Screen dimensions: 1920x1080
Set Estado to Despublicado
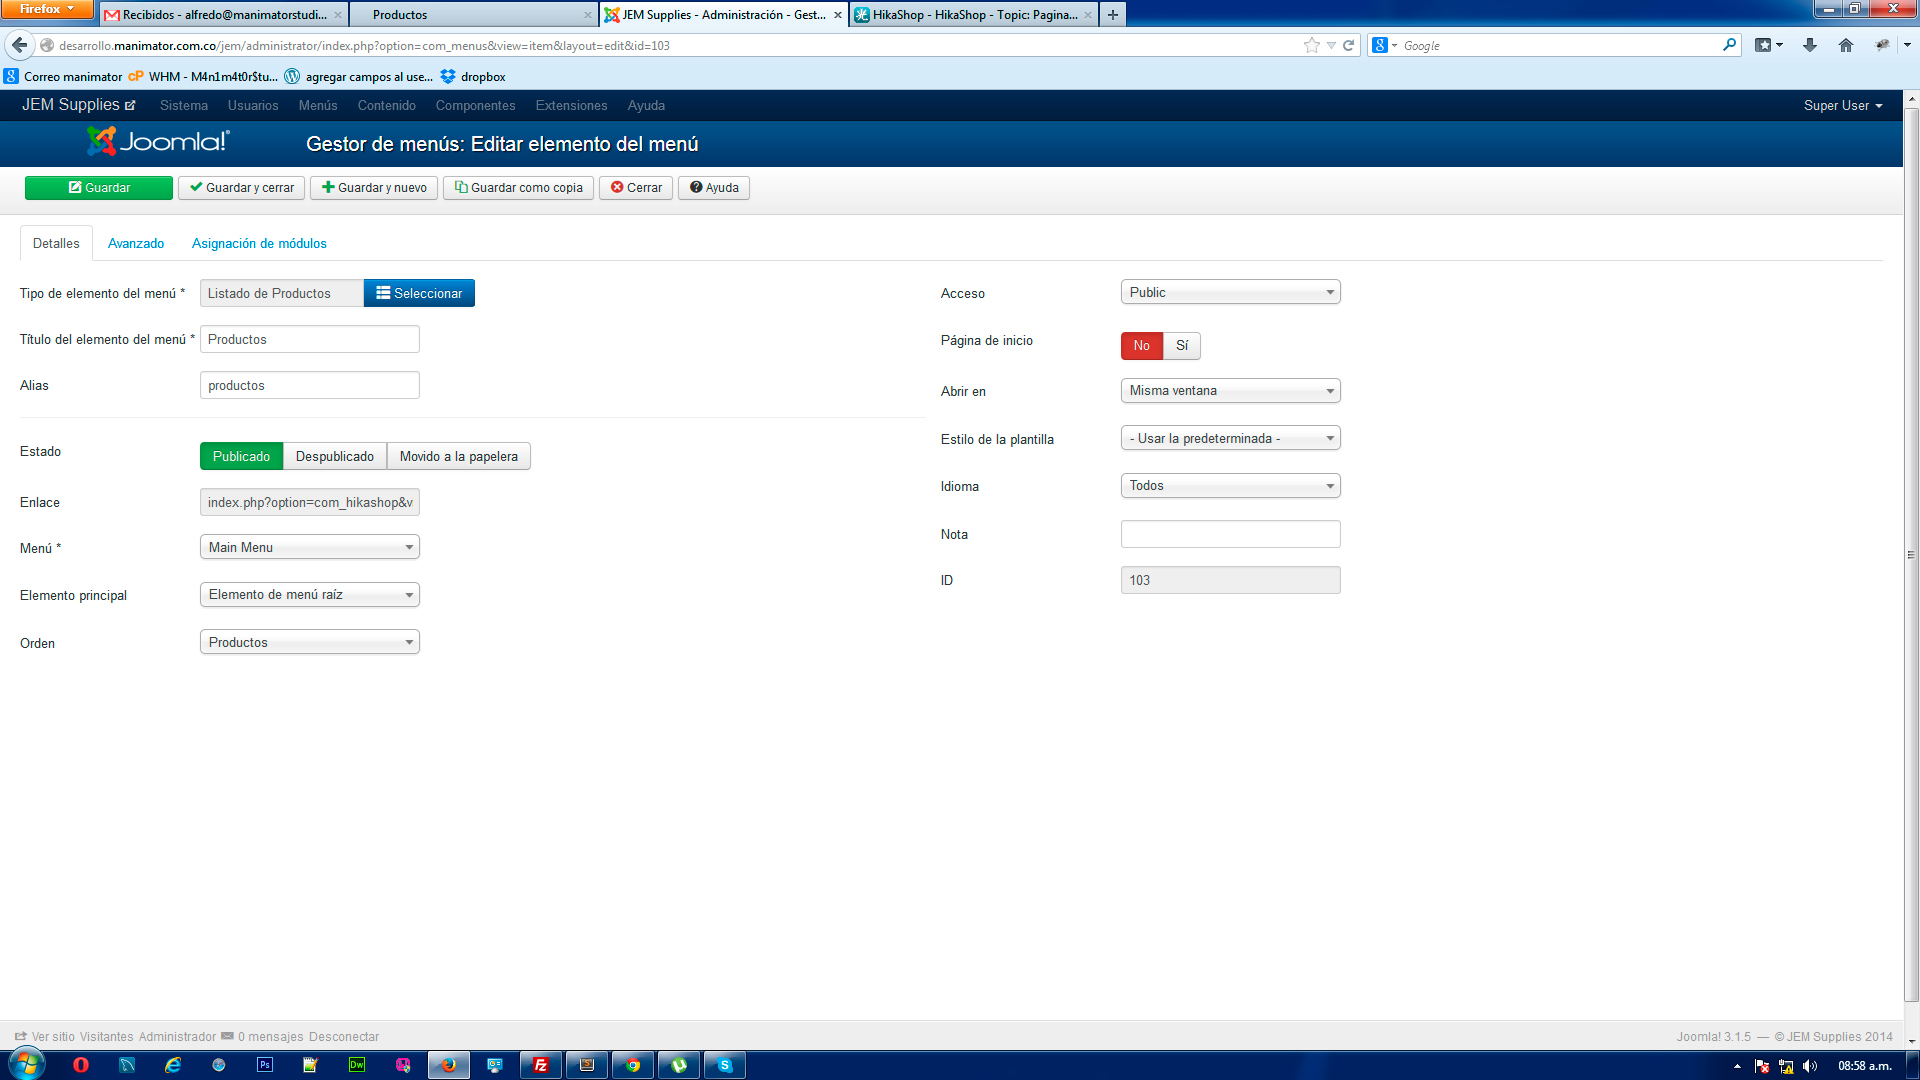pyautogui.click(x=334, y=456)
